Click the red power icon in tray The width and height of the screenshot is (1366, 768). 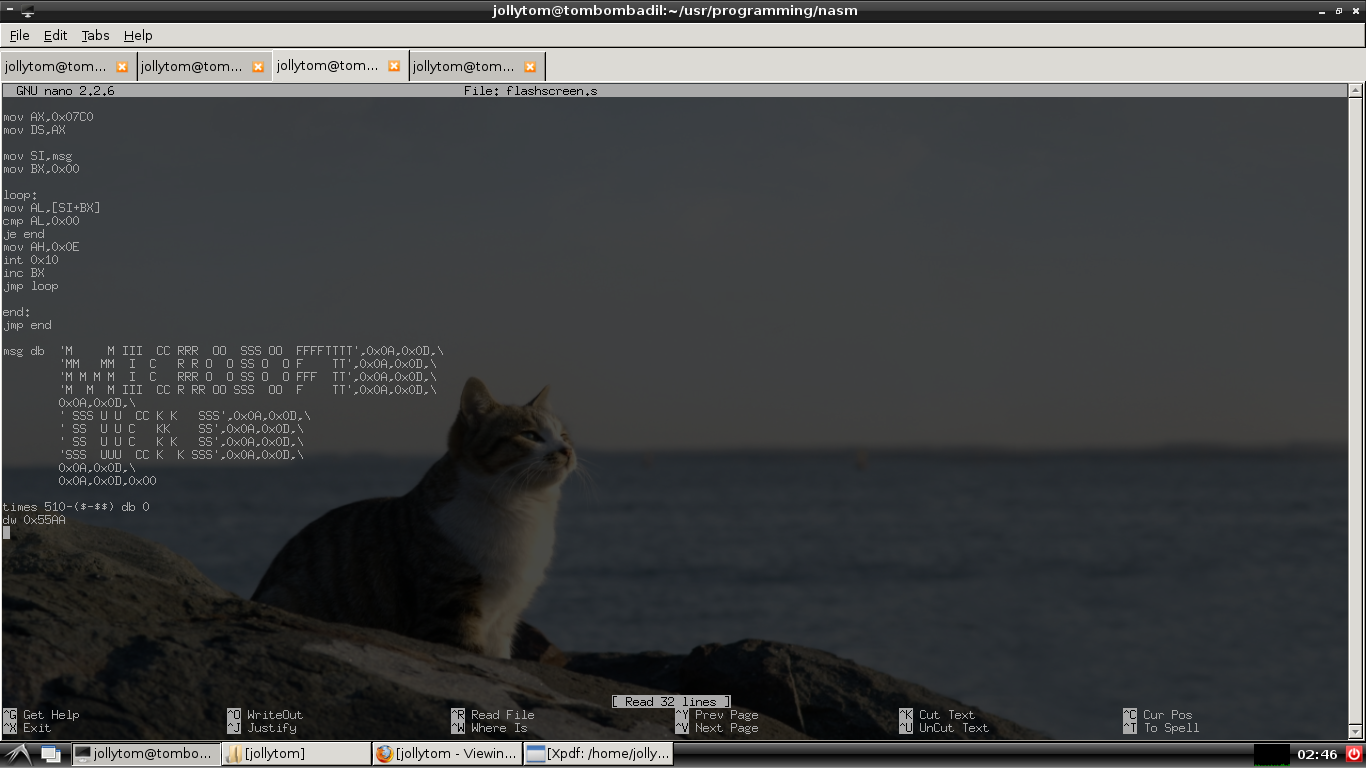(1354, 754)
